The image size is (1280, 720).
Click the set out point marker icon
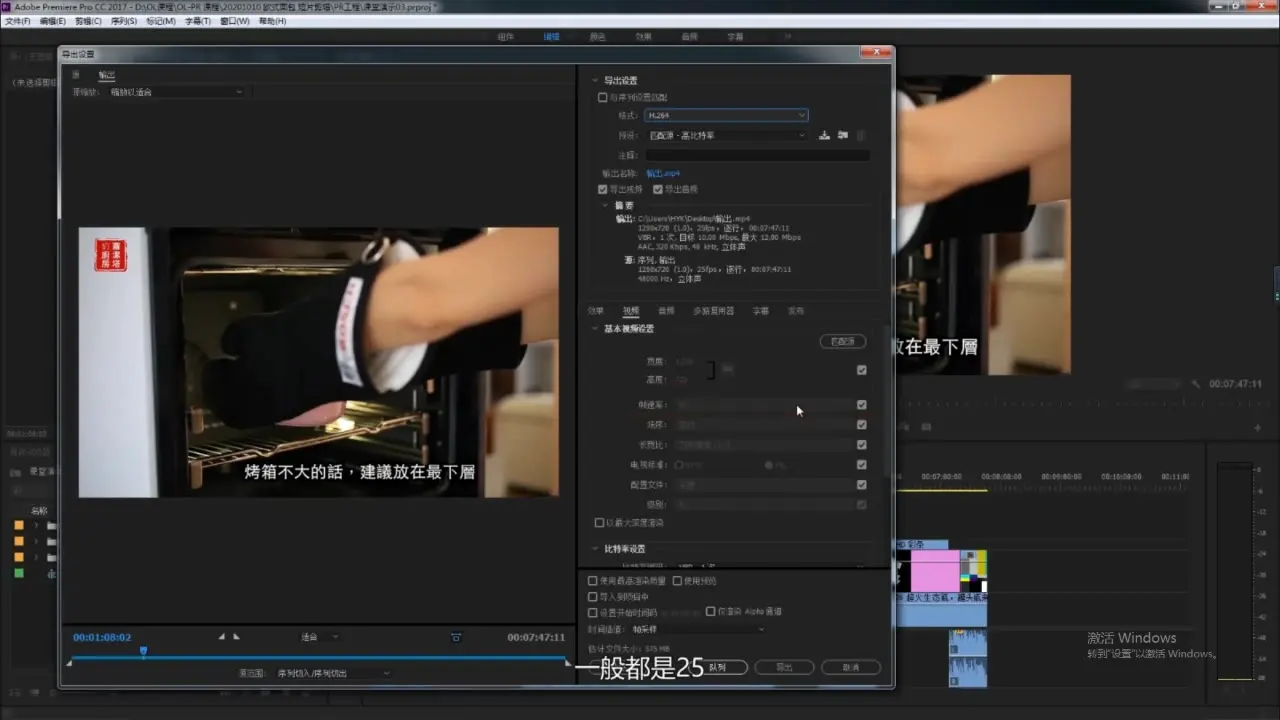pyautogui.click(x=237, y=637)
